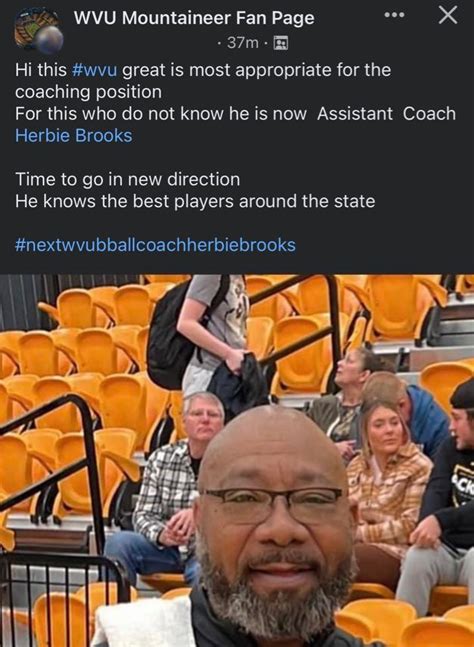
Task: Close the post viewer with the X
Action: pyautogui.click(x=448, y=16)
